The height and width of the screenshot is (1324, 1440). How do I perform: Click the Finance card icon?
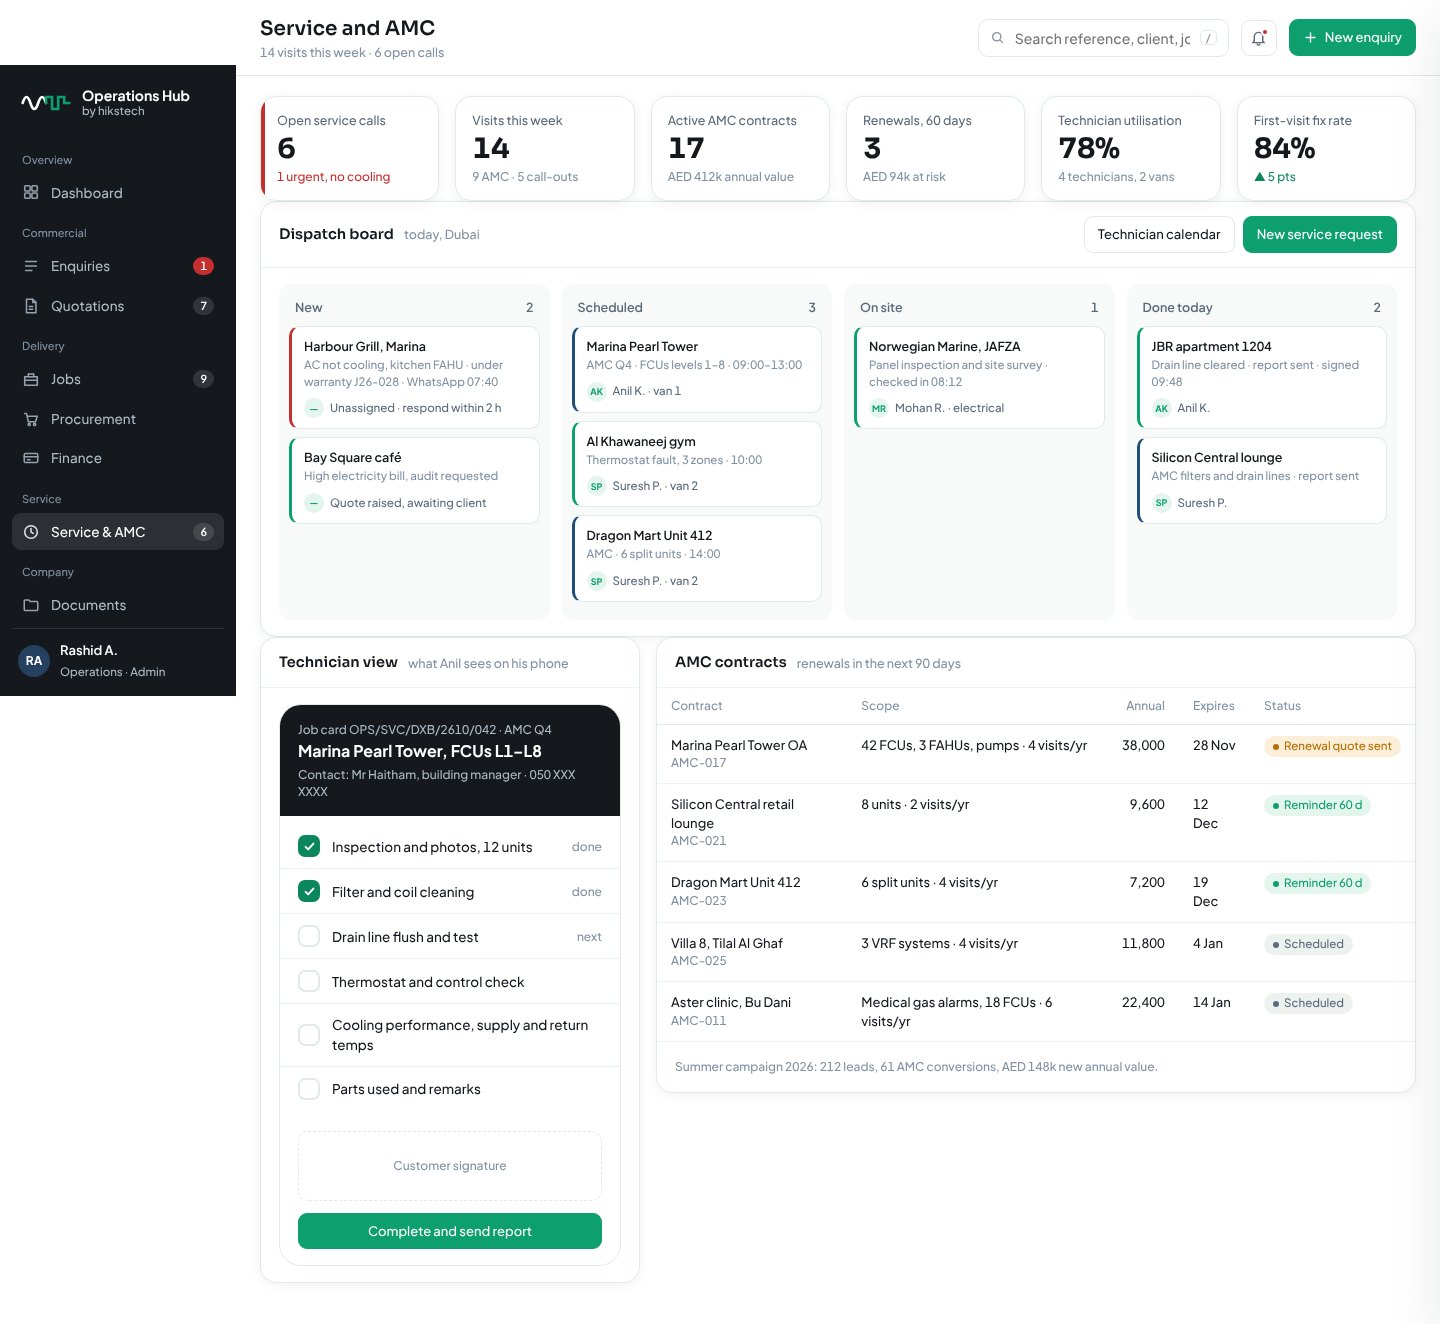click(x=31, y=458)
